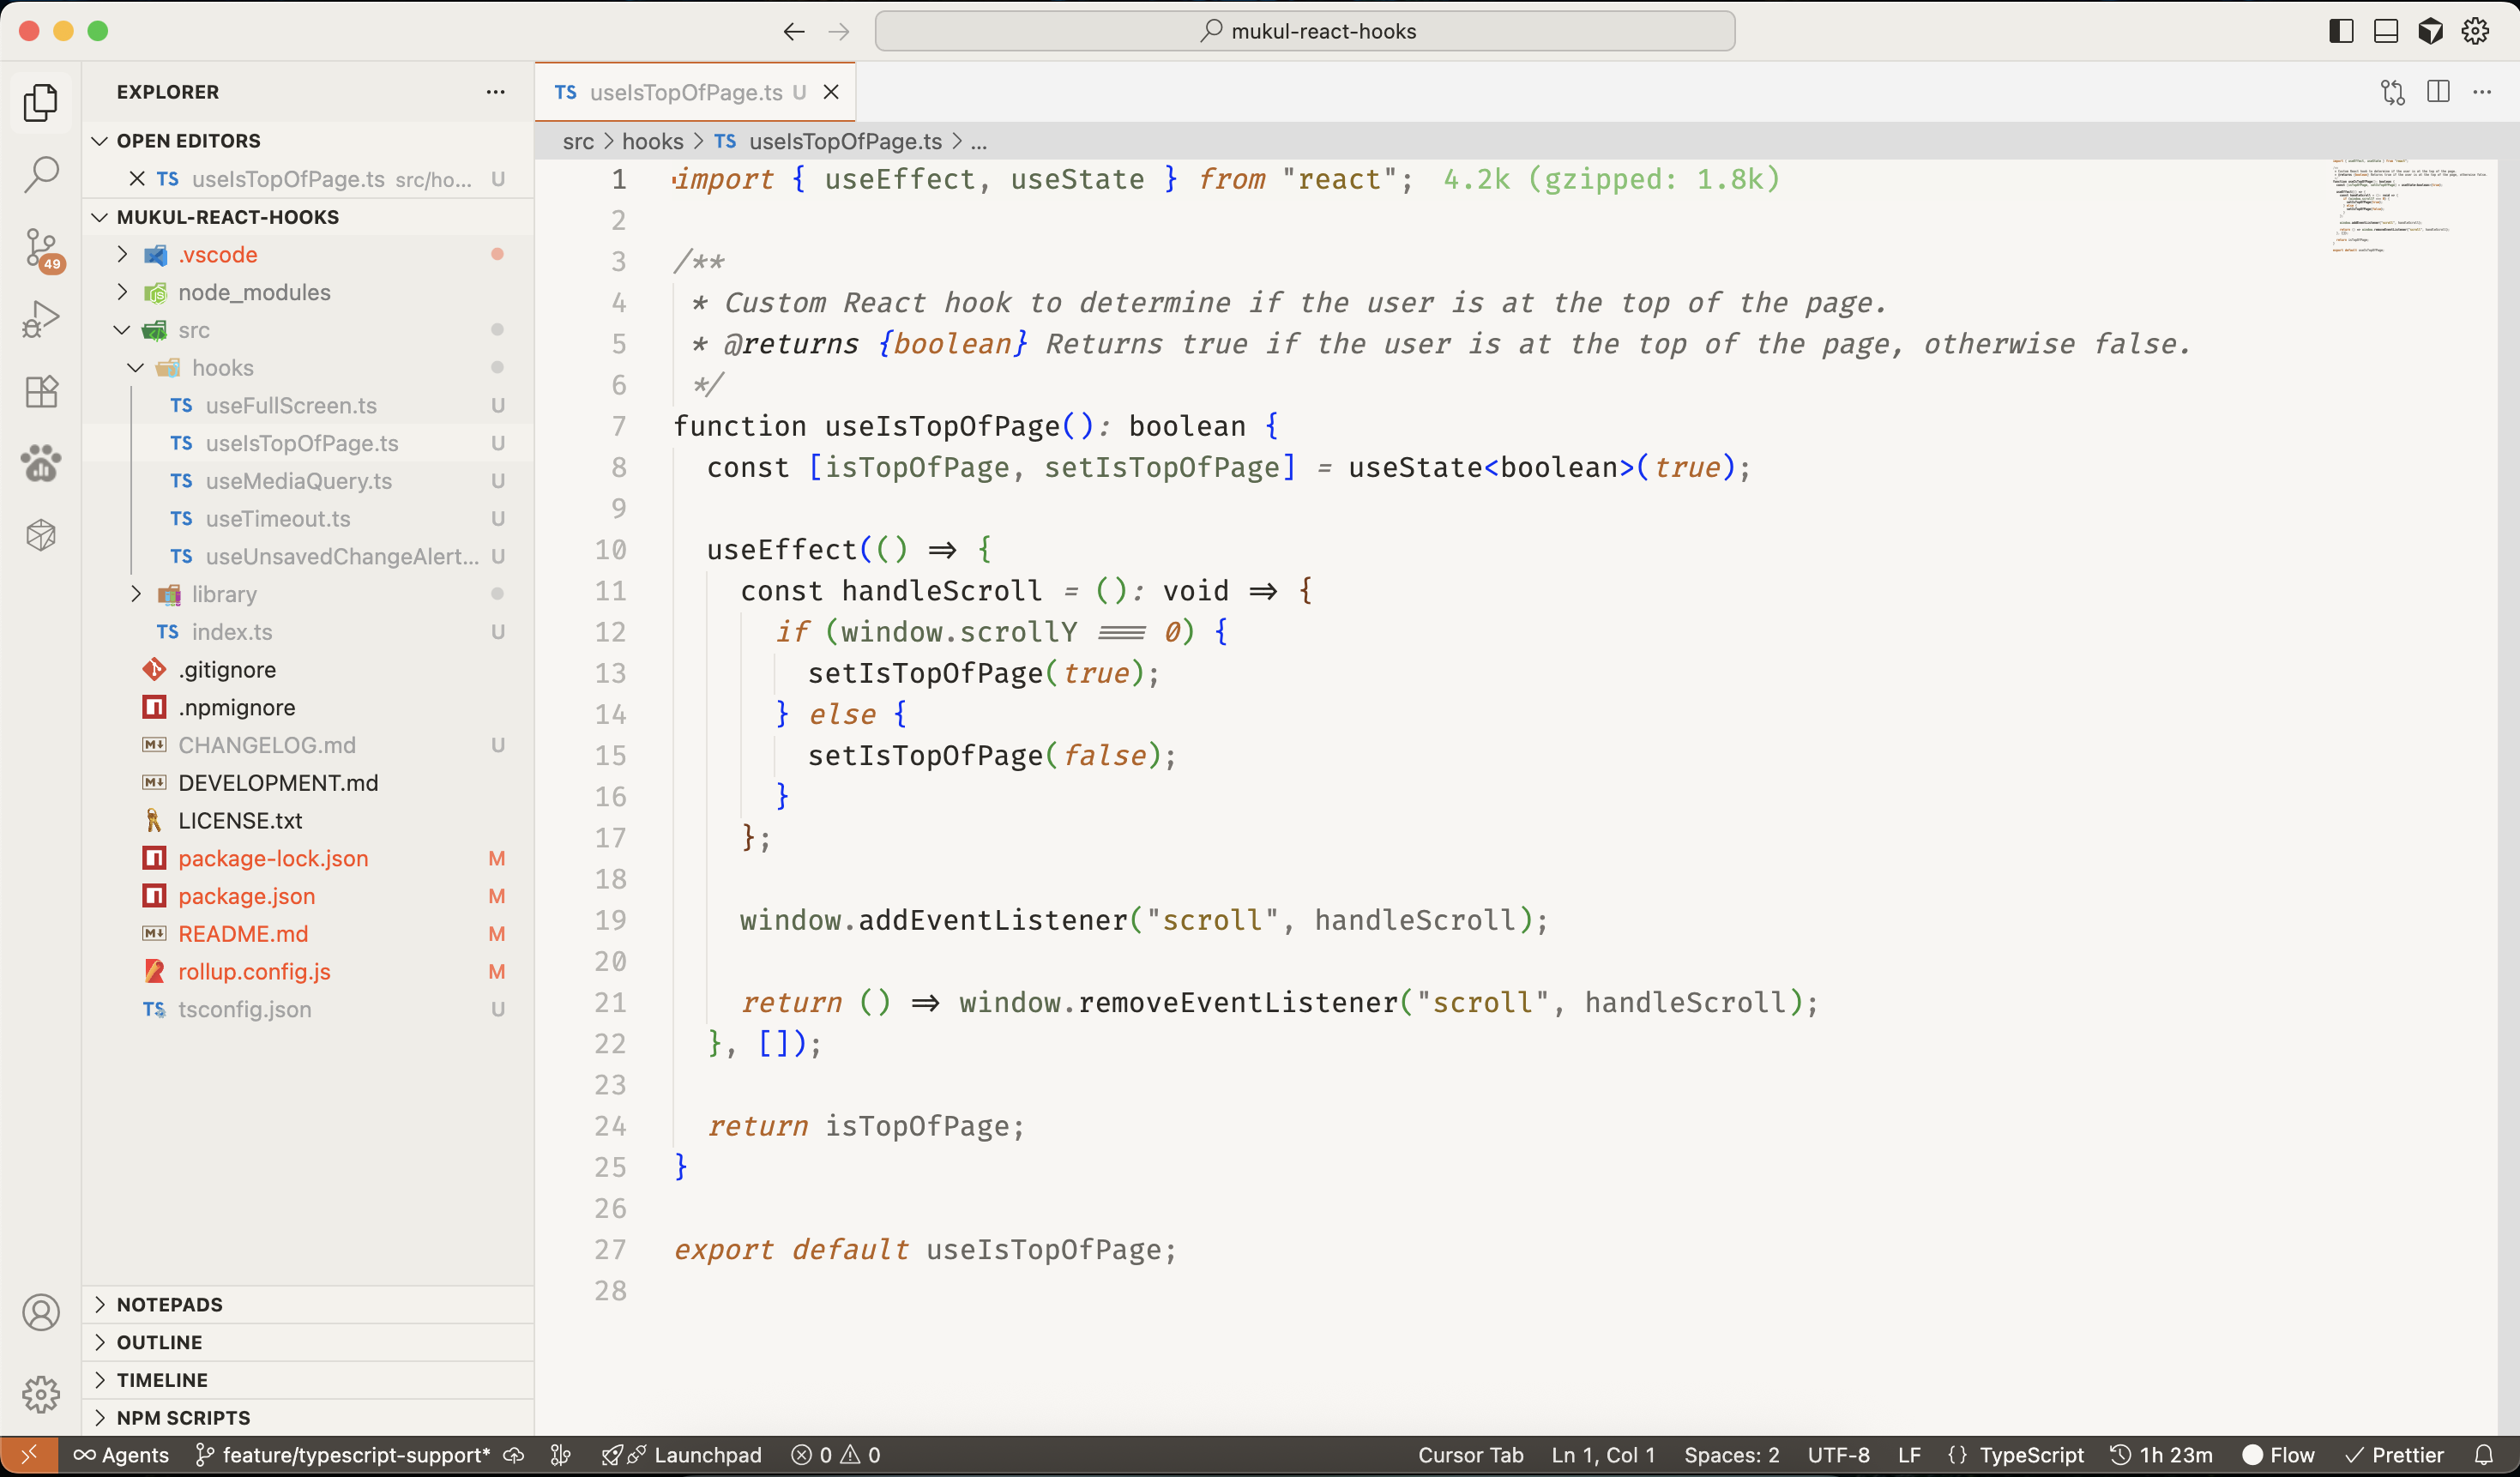This screenshot has height=1477, width=2520.
Task: Expand the NOTEPADS section
Action: (x=307, y=1304)
